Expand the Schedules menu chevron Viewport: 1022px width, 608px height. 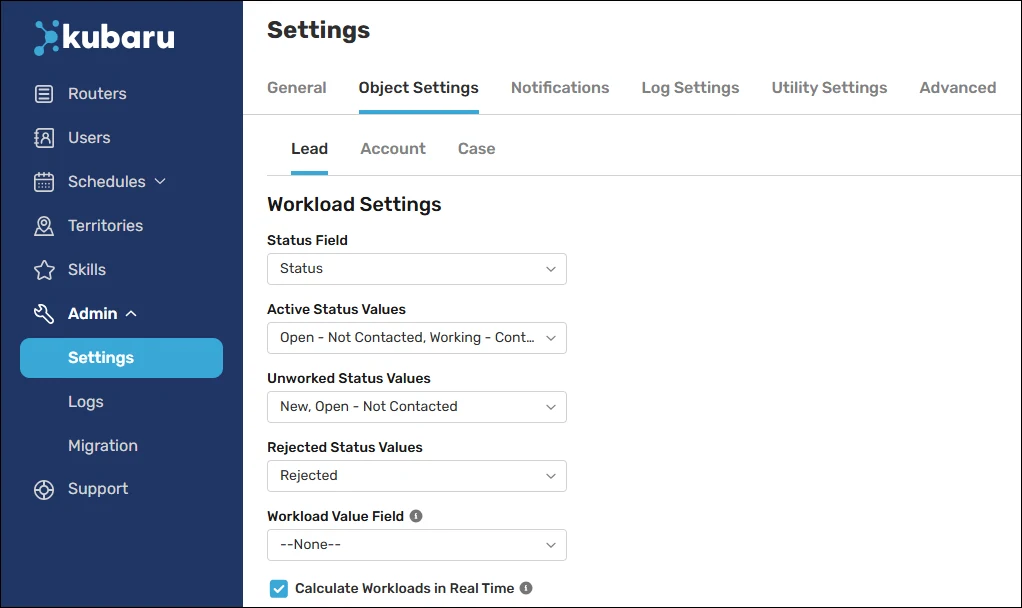pyautogui.click(x=160, y=181)
